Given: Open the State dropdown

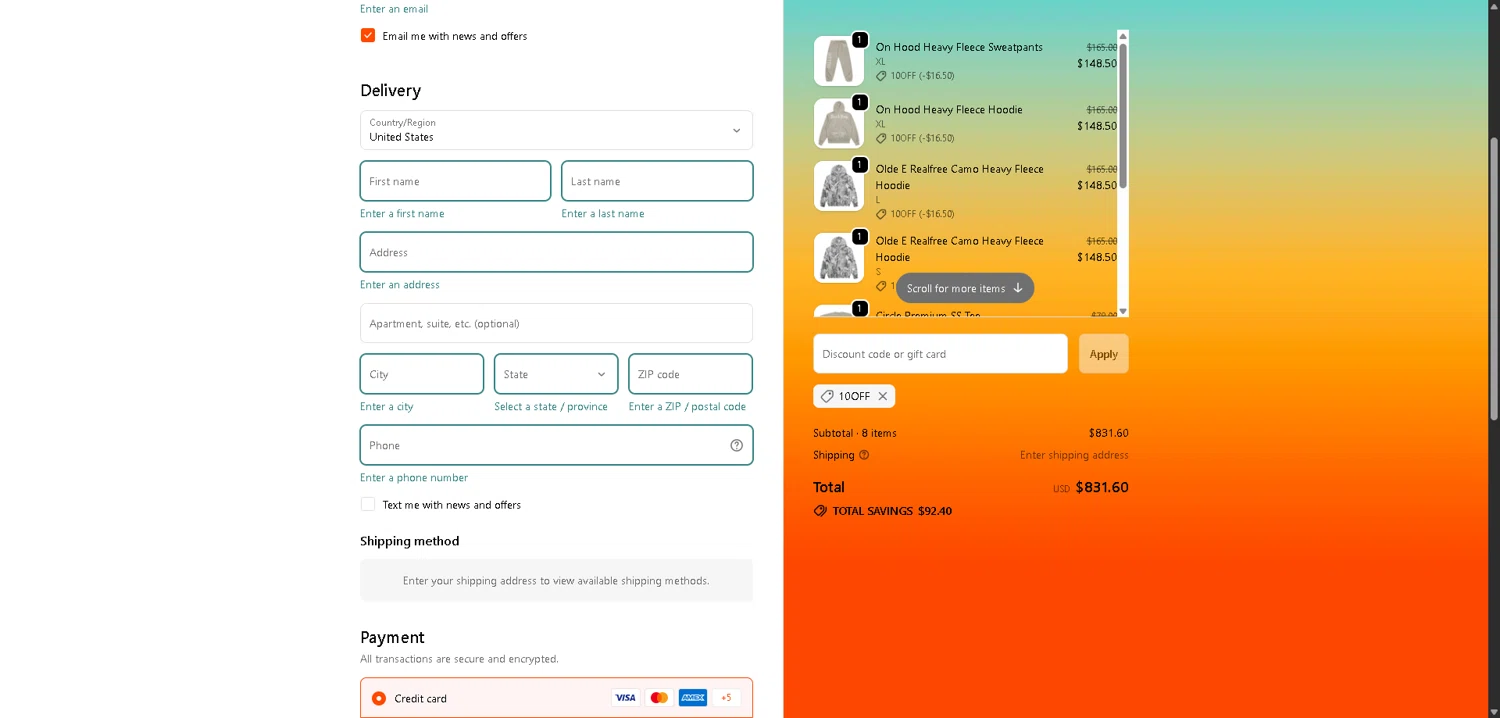Looking at the screenshot, I should click(556, 374).
